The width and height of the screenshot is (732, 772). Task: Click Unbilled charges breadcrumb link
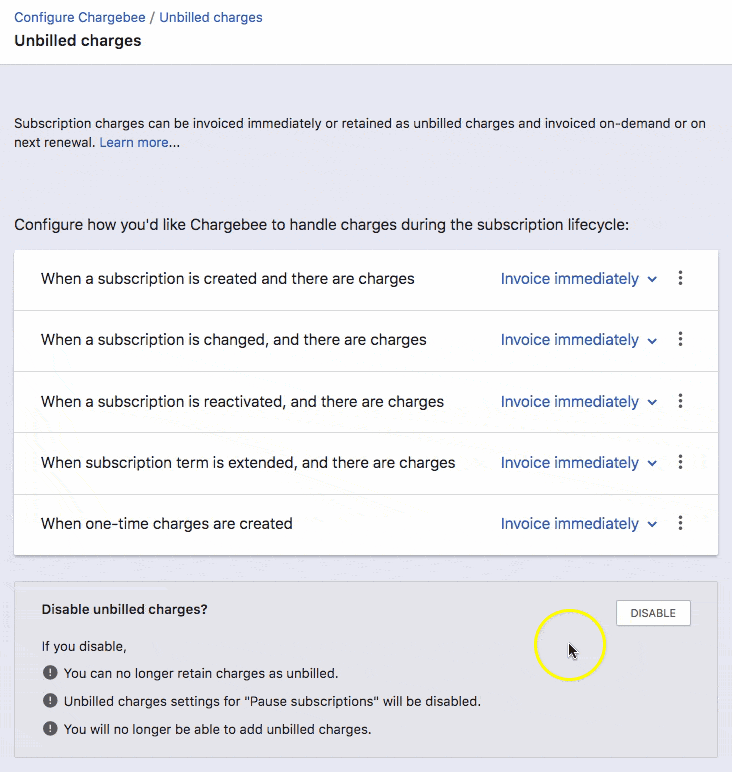(211, 18)
